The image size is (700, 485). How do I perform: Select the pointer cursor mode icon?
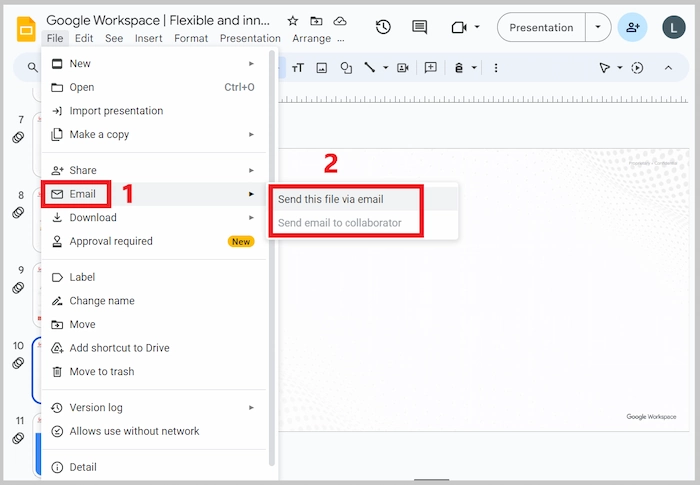[604, 68]
